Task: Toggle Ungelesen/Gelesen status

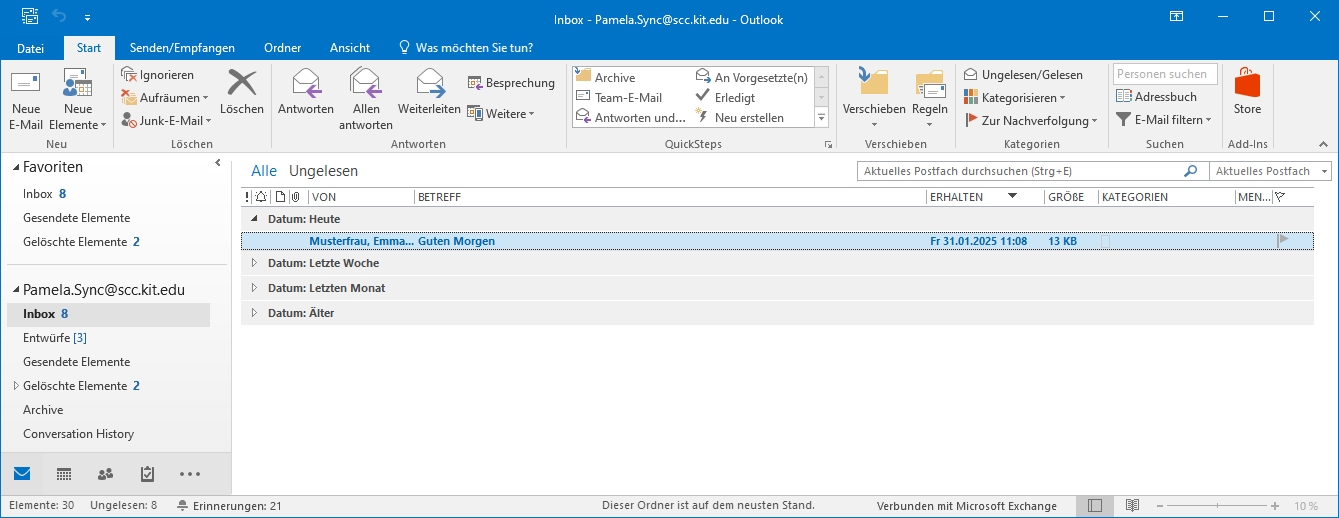Action: (1023, 75)
